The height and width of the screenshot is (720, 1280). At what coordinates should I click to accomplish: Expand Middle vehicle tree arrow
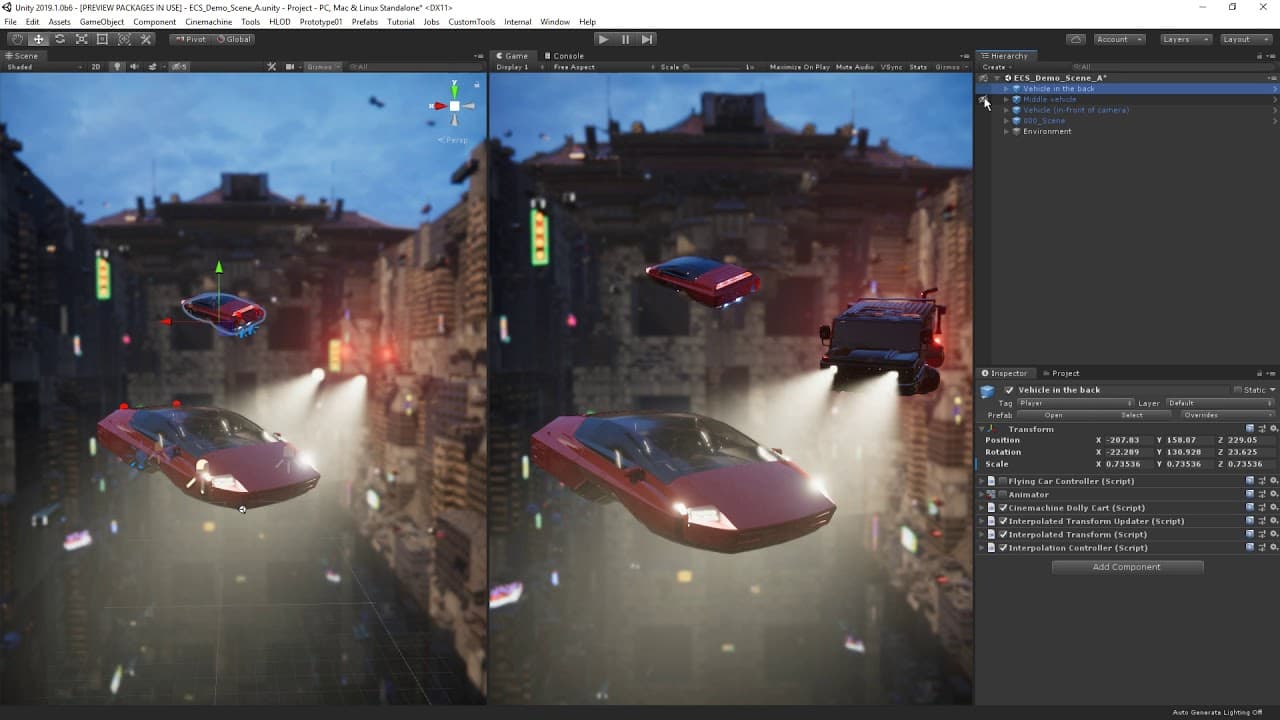(x=1006, y=99)
